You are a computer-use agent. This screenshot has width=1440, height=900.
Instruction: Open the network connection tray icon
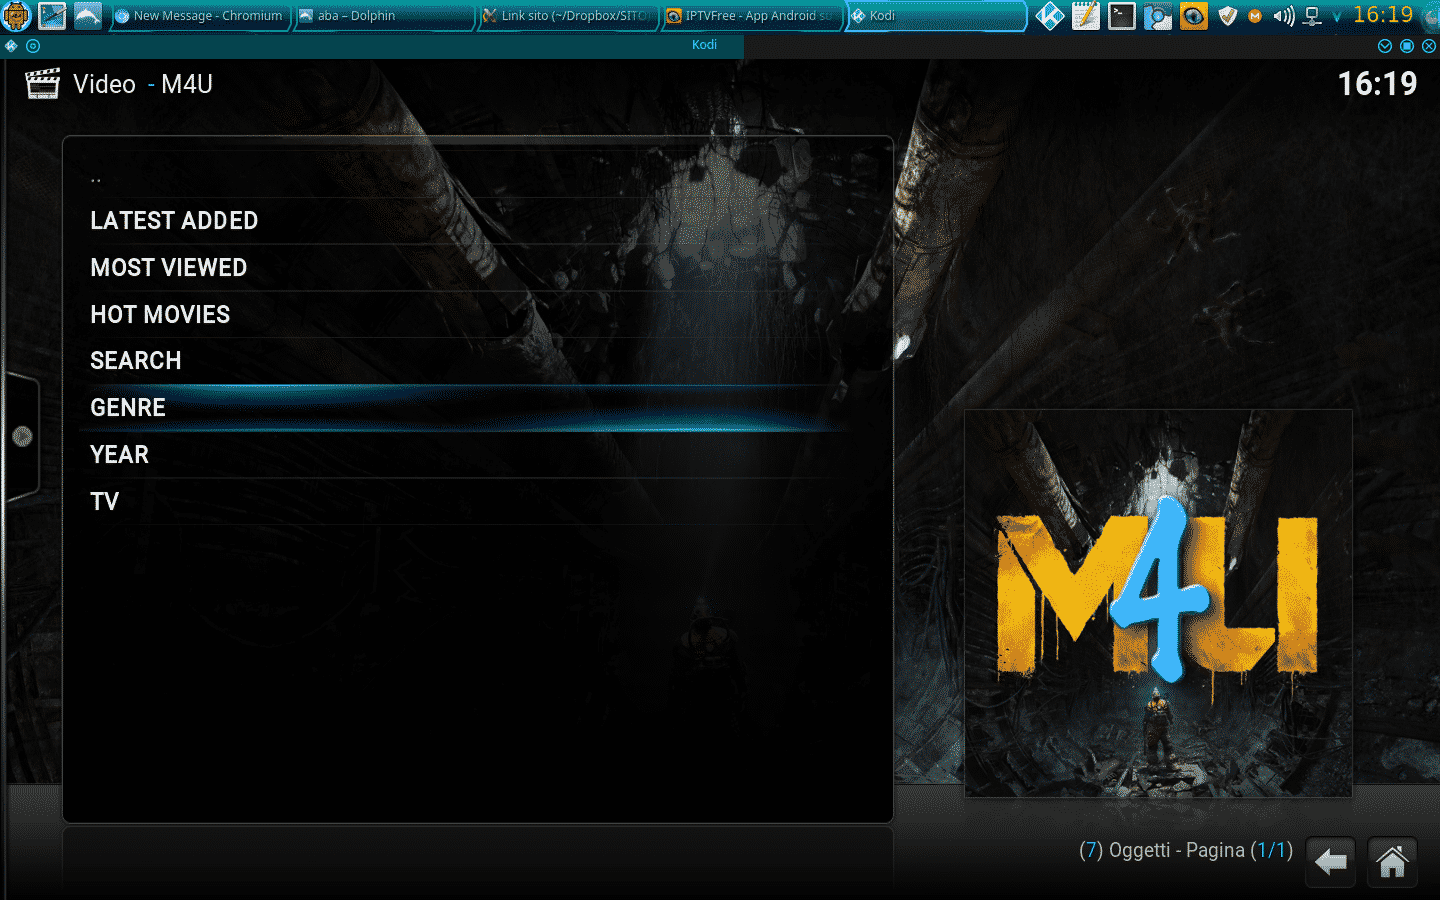click(x=1313, y=16)
